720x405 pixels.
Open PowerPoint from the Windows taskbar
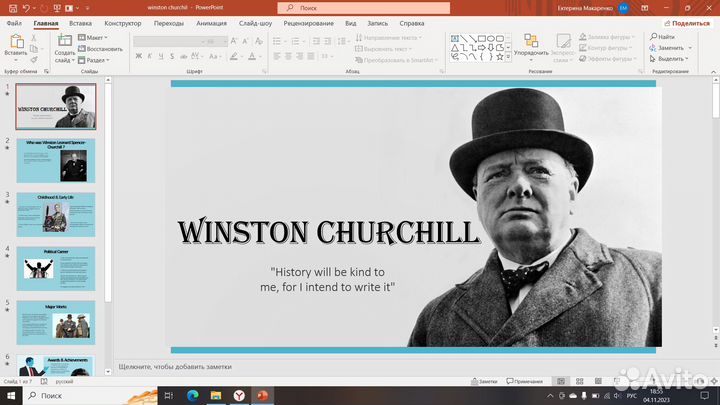tap(262, 396)
